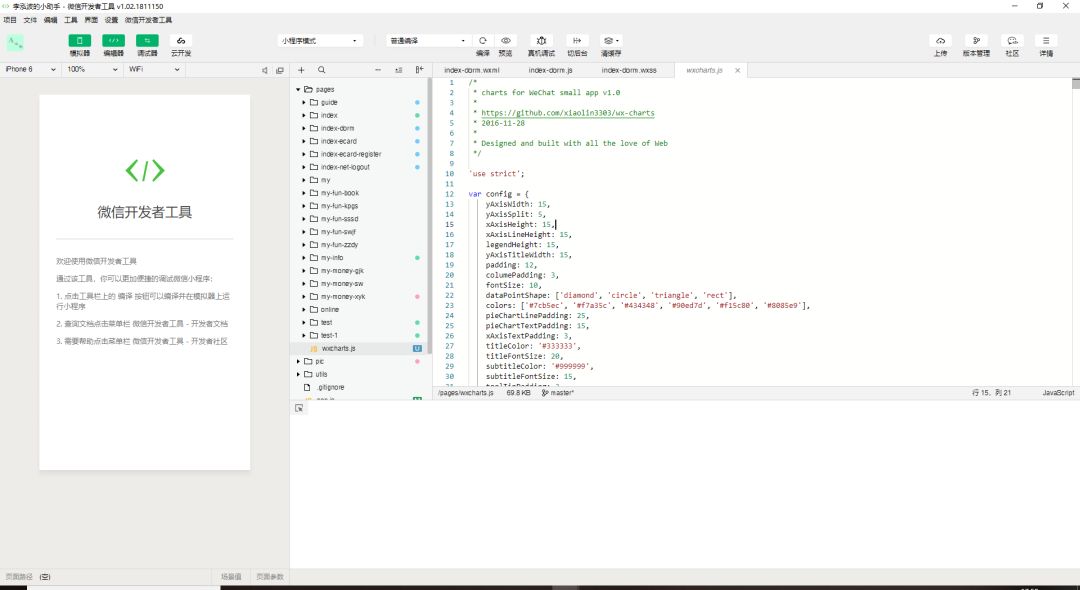Open the github wx-charts link in code
1080x590 pixels.
(568, 113)
